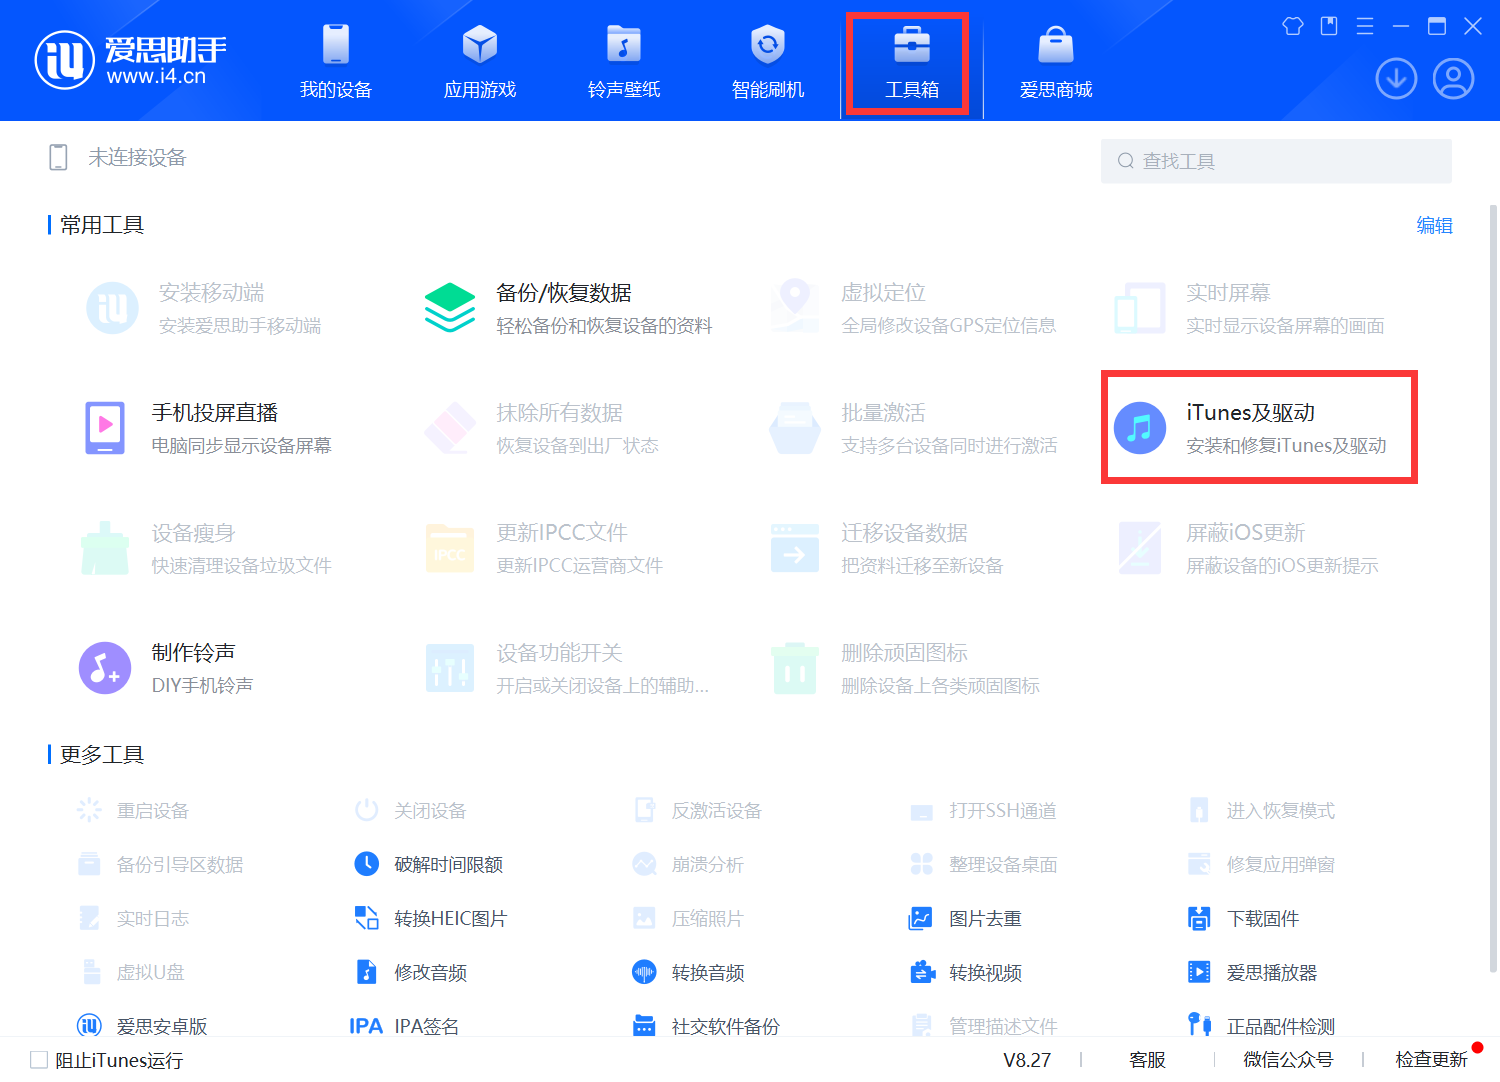Viewport: 1500px width, 1082px height.
Task: Click 进入恢复模式 tool
Action: (1261, 810)
